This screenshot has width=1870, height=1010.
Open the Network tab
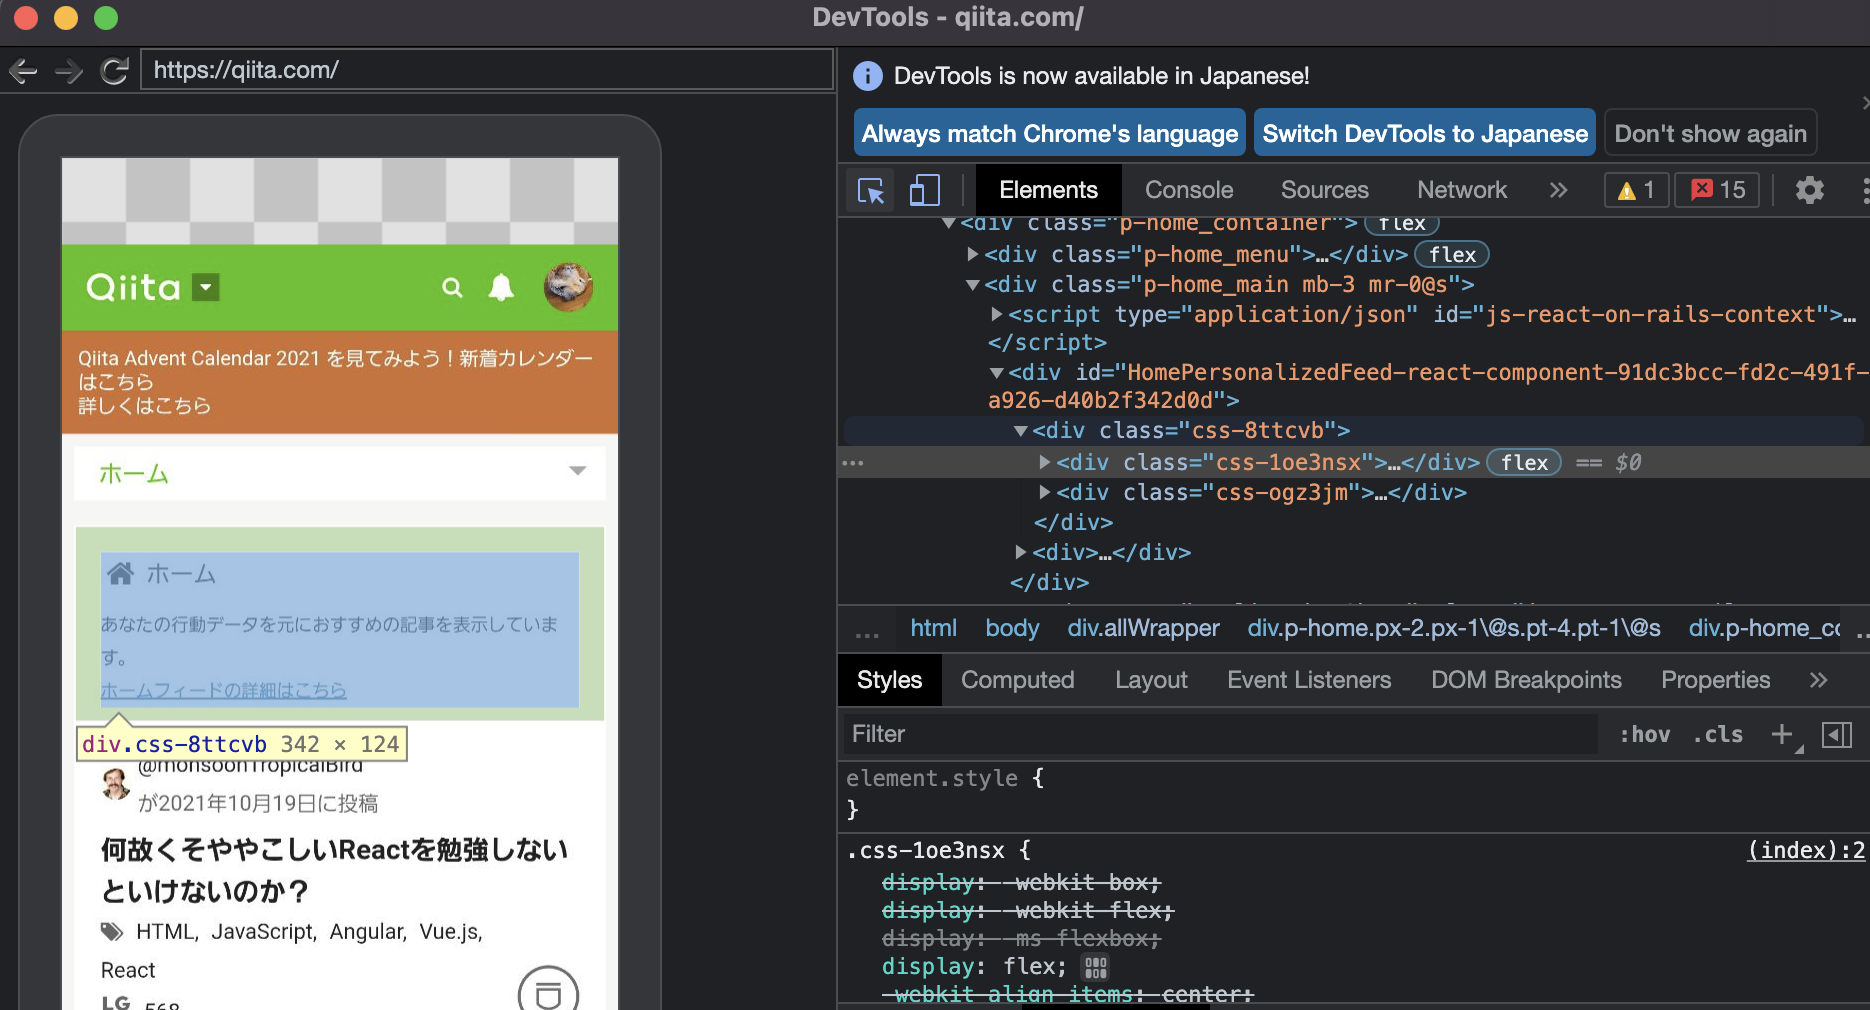coord(1462,190)
